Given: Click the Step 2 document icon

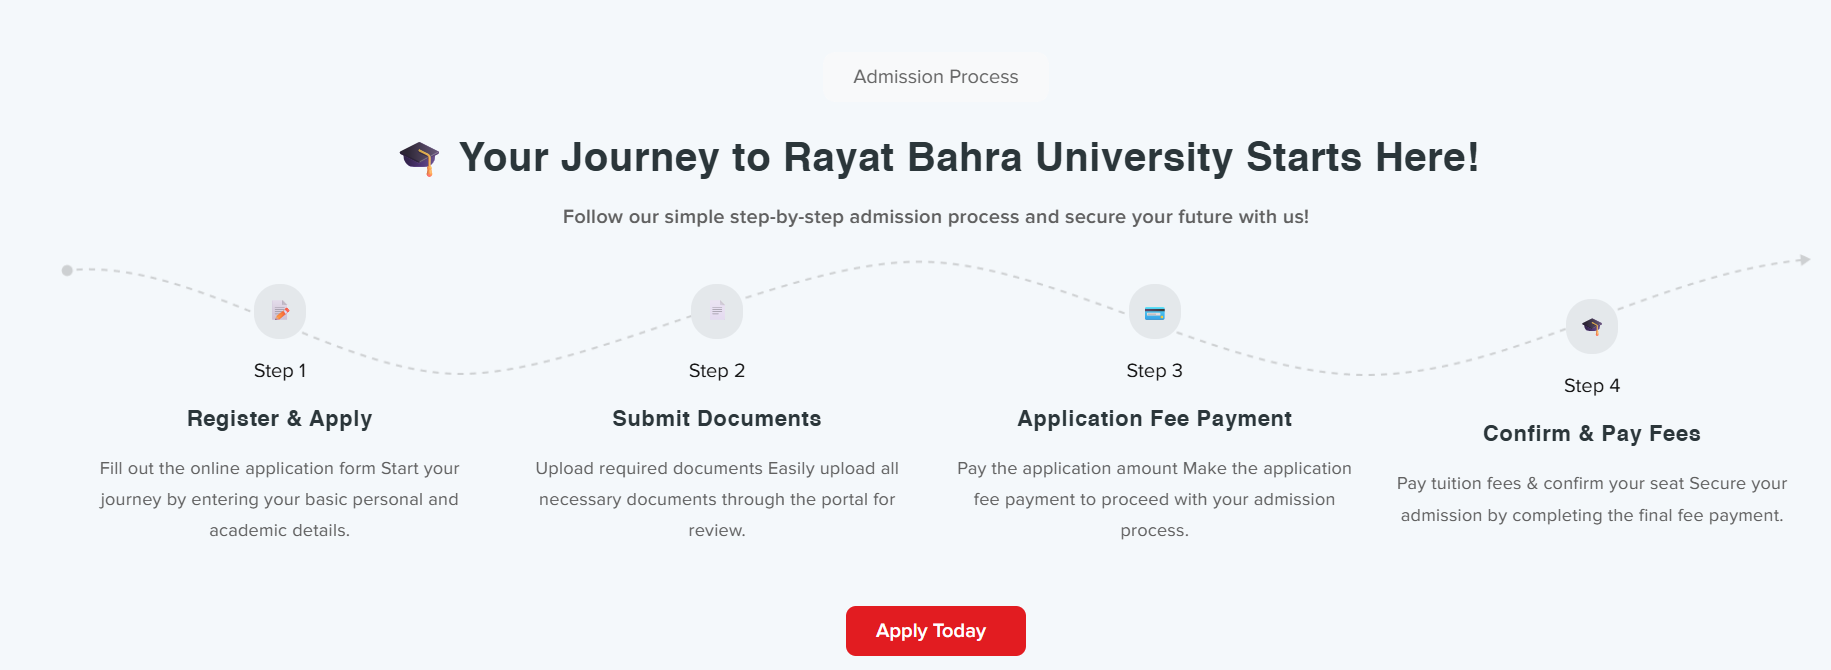Looking at the screenshot, I should click(717, 311).
